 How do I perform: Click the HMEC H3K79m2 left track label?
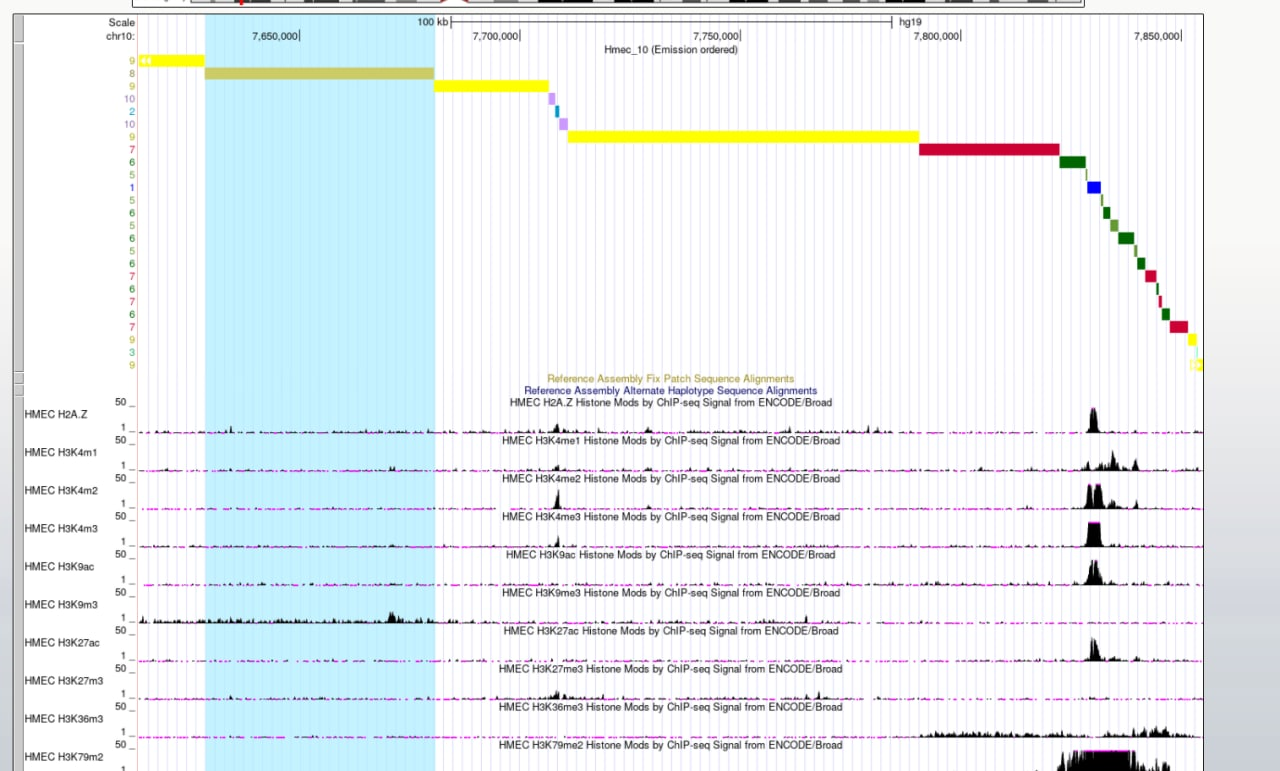[63, 756]
